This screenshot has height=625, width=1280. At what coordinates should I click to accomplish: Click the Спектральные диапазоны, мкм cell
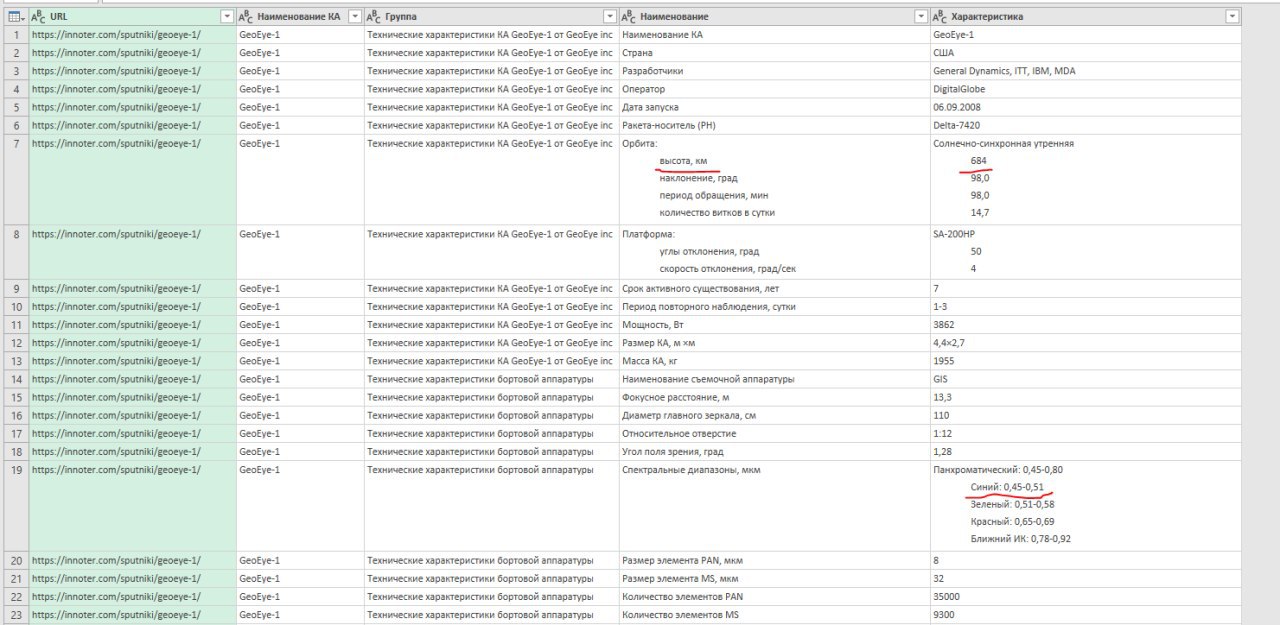[x=773, y=505]
